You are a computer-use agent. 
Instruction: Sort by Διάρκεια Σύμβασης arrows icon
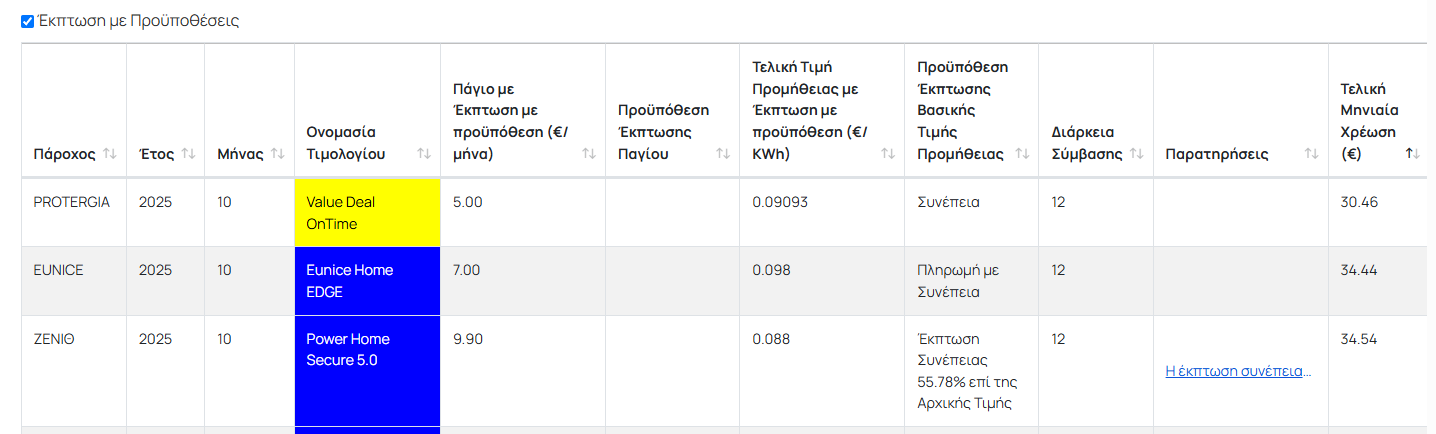click(1136, 154)
